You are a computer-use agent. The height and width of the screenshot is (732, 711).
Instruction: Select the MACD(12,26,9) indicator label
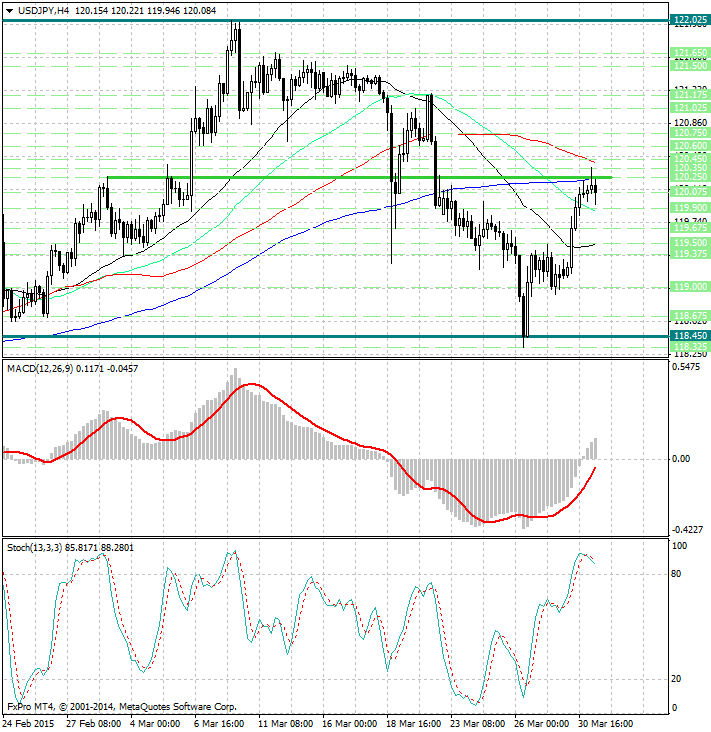[40, 369]
